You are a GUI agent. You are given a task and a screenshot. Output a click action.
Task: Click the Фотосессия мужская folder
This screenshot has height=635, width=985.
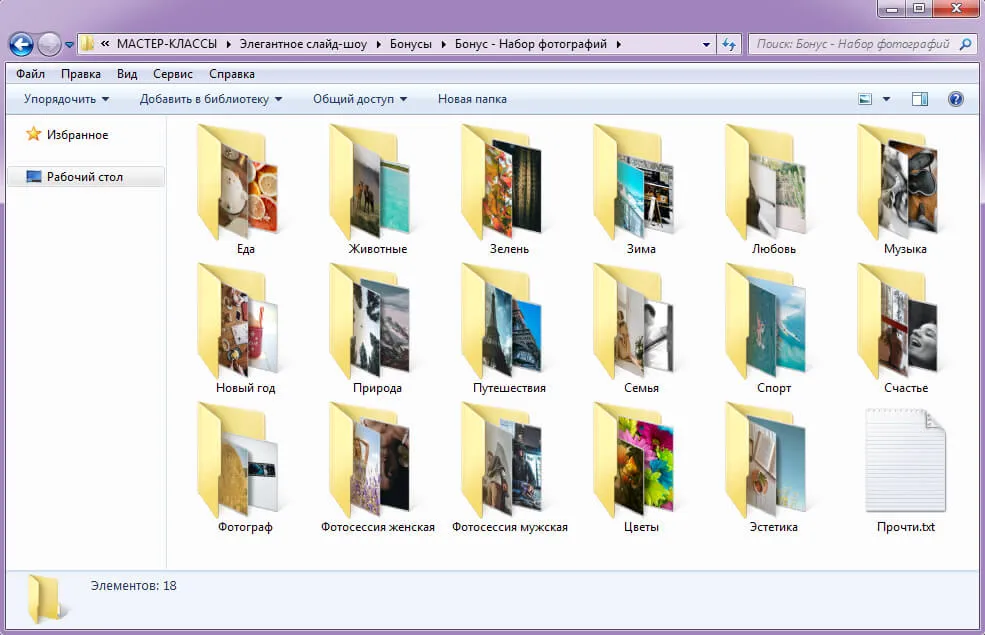(x=509, y=467)
